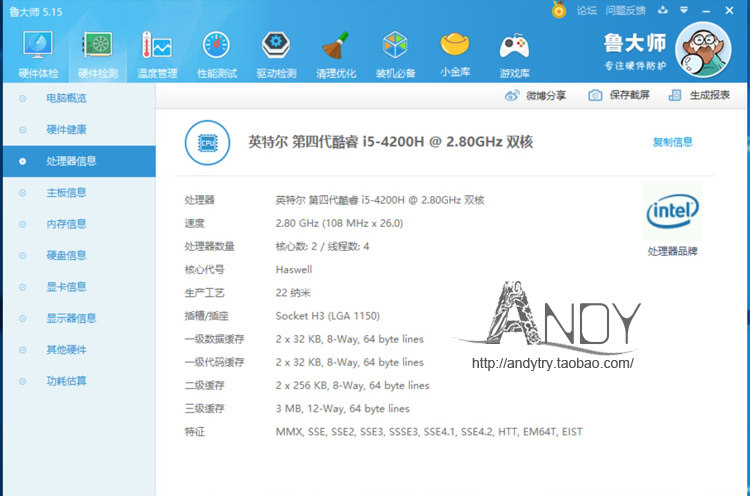Screen dimensions: 750x496
Task: Click the MMX, SSE features list value
Action: coord(429,432)
